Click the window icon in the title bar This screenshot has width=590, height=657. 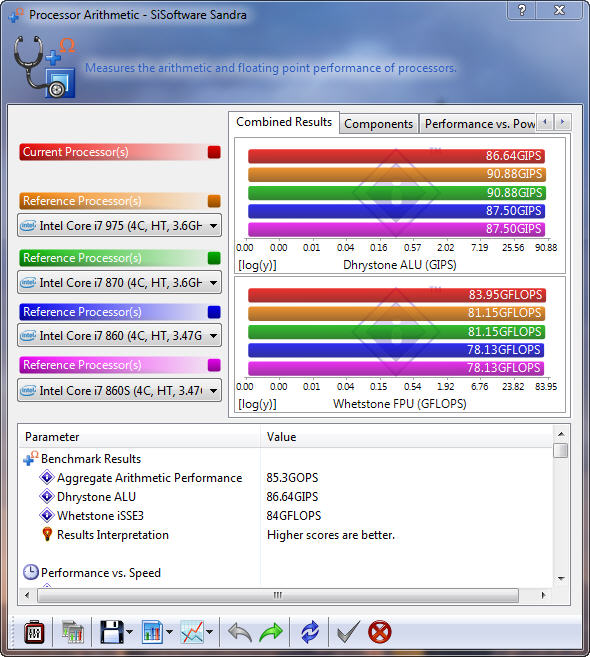pyautogui.click(x=16, y=15)
